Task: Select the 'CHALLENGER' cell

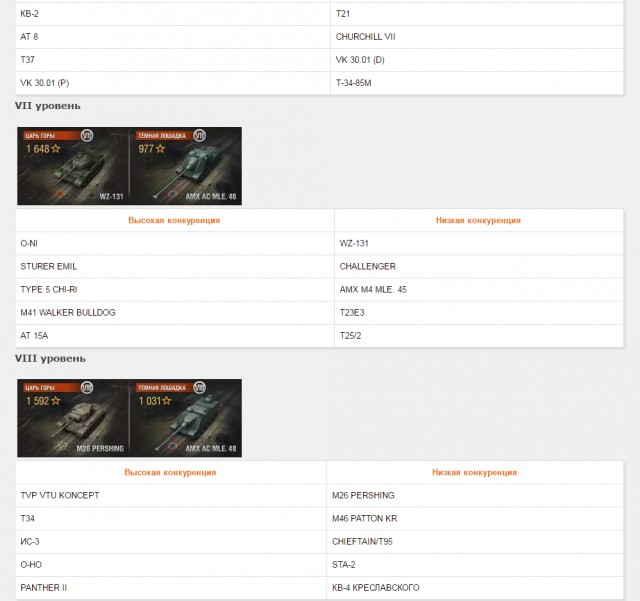Action: pos(479,267)
